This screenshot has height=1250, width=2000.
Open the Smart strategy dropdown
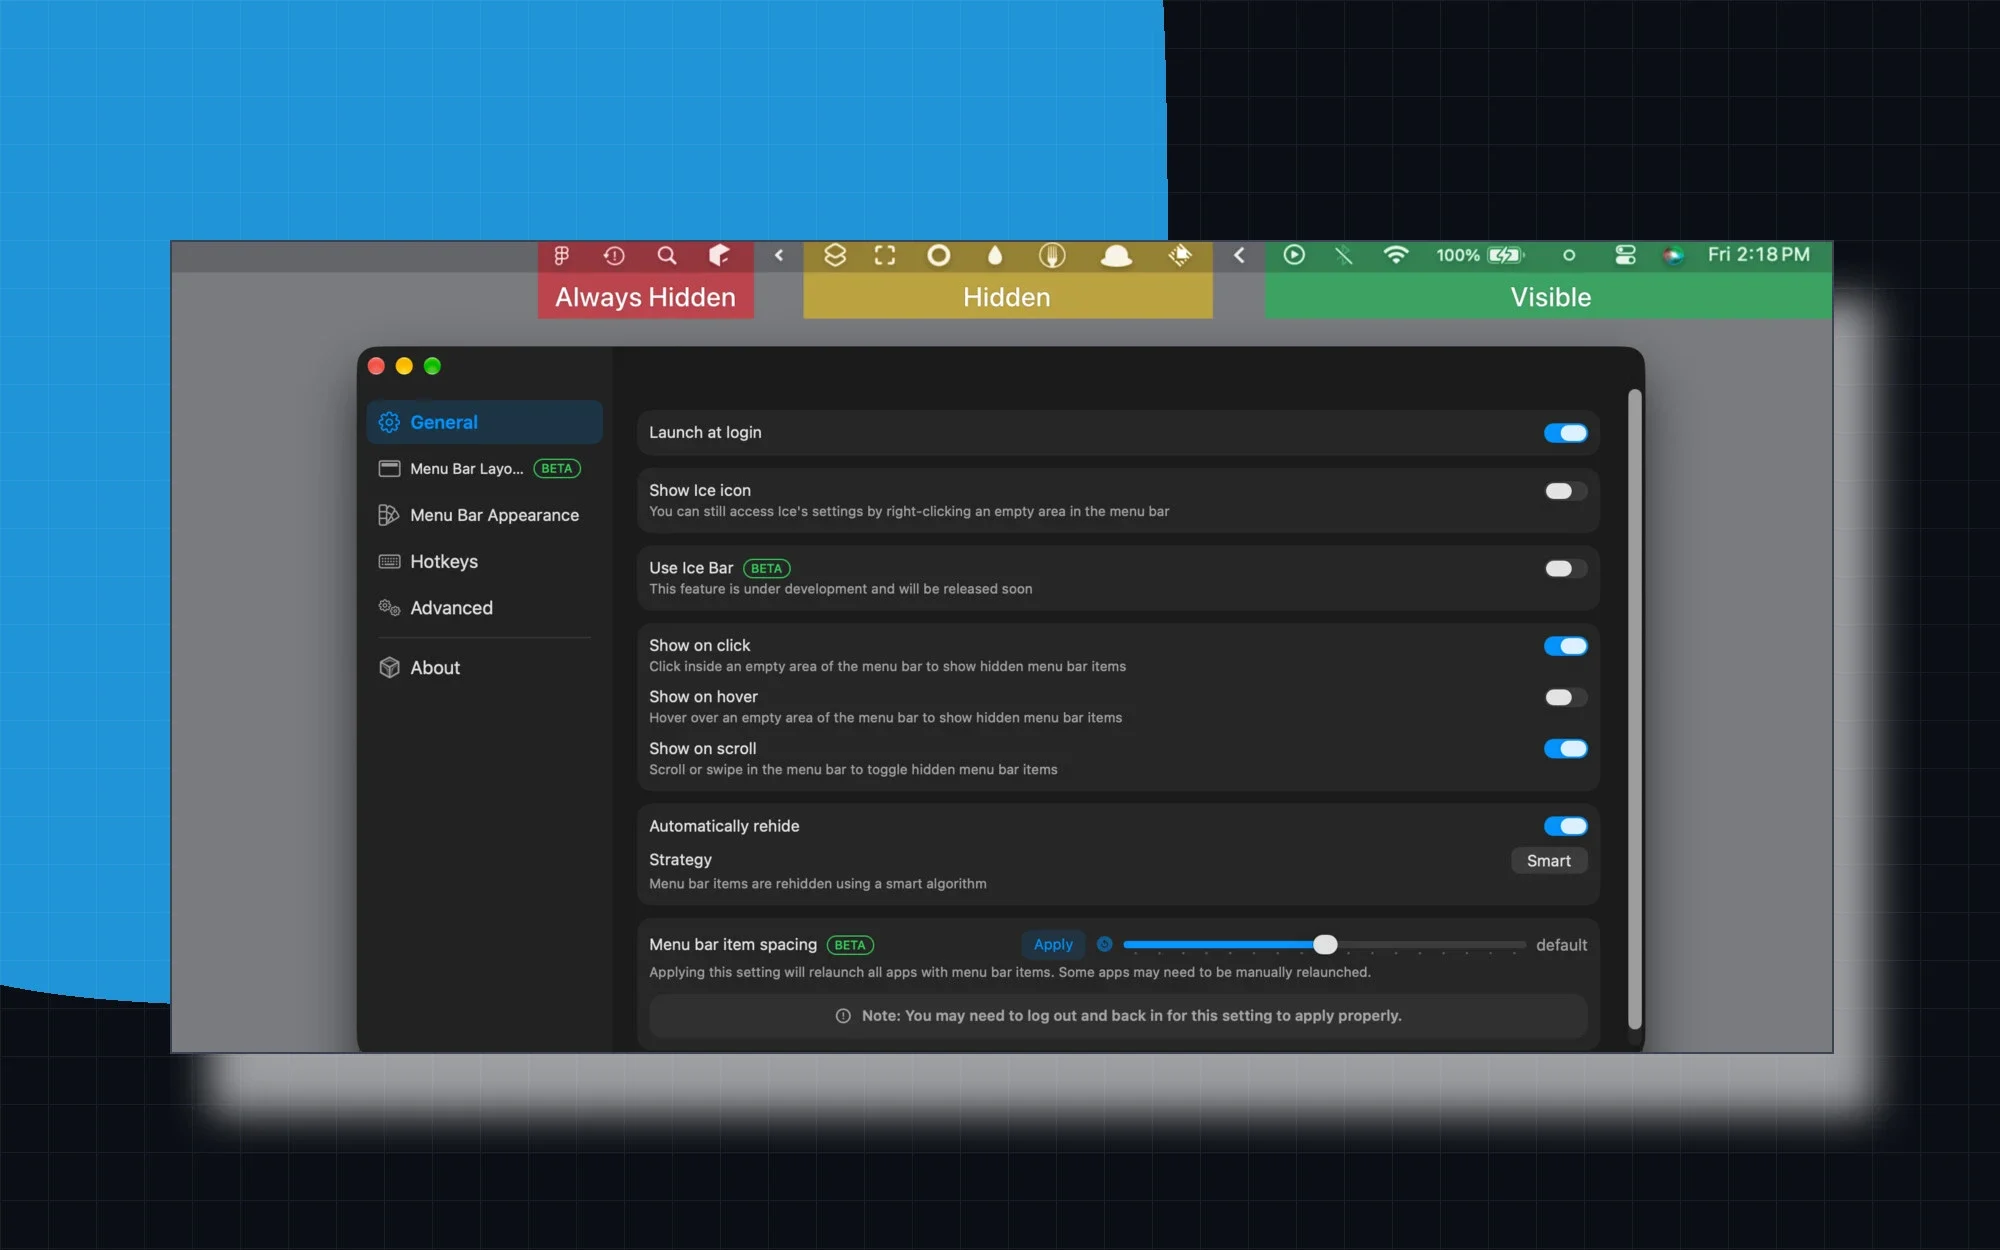click(x=1549, y=861)
